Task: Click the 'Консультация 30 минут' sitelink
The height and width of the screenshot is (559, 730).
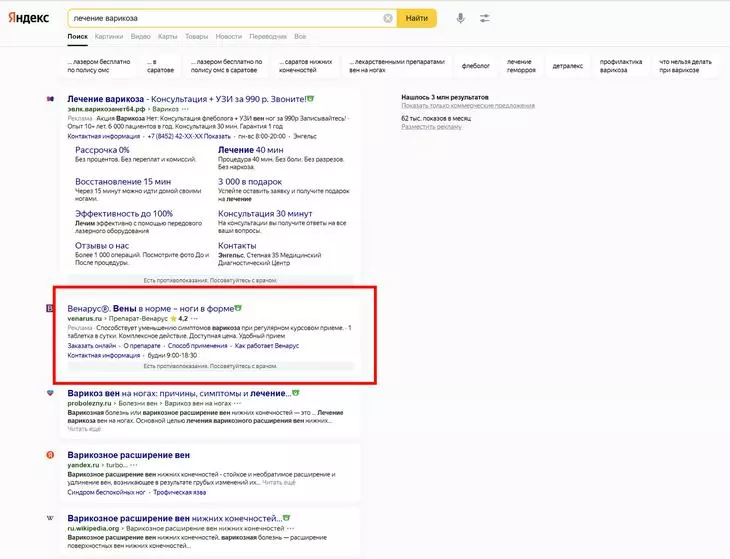Action: (265, 214)
